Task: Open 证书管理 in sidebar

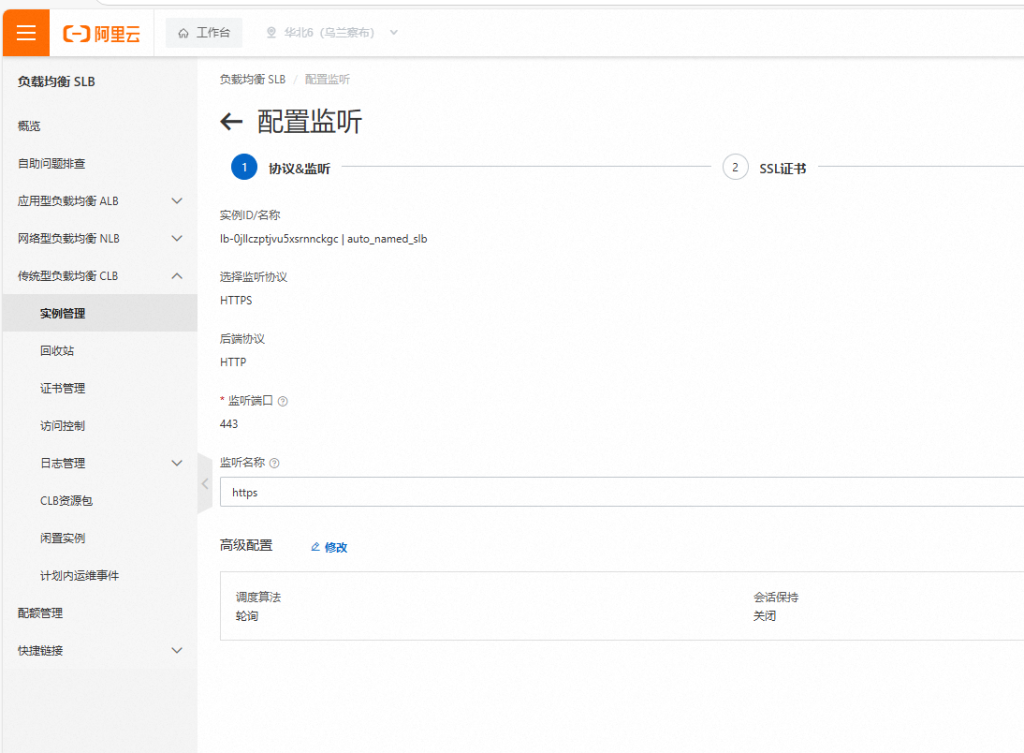Action: point(62,388)
